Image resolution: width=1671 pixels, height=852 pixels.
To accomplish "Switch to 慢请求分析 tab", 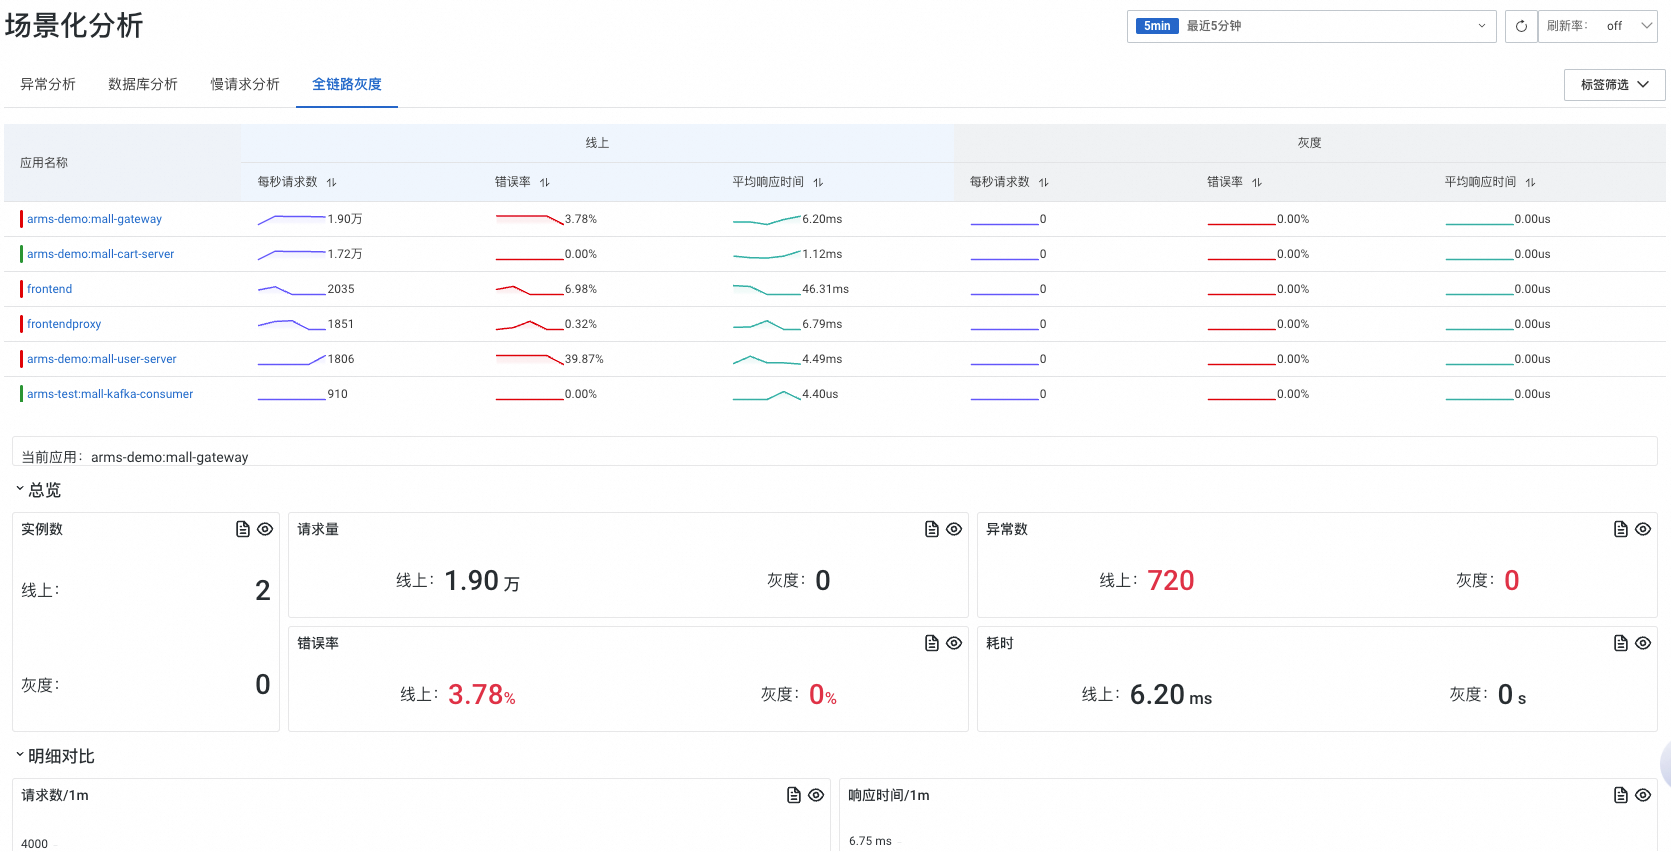I will [x=245, y=84].
